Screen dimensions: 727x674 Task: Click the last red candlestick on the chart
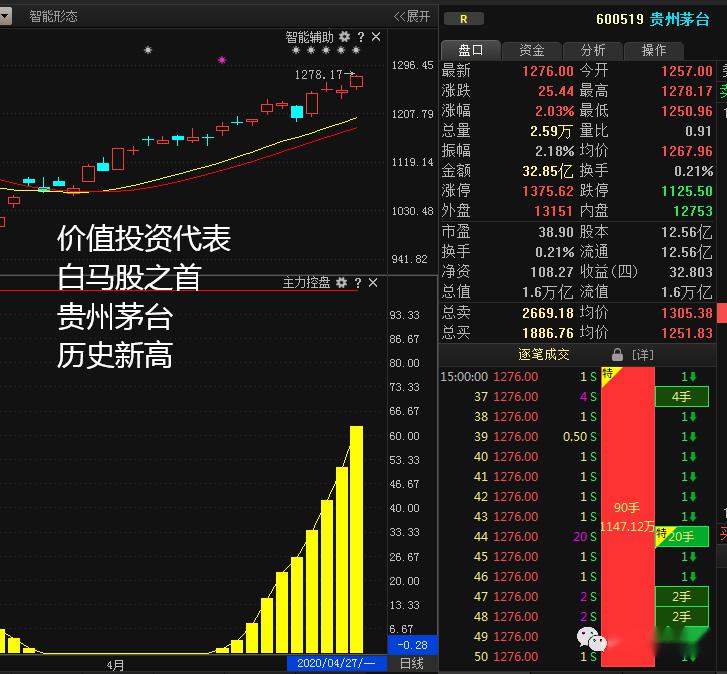coord(357,81)
